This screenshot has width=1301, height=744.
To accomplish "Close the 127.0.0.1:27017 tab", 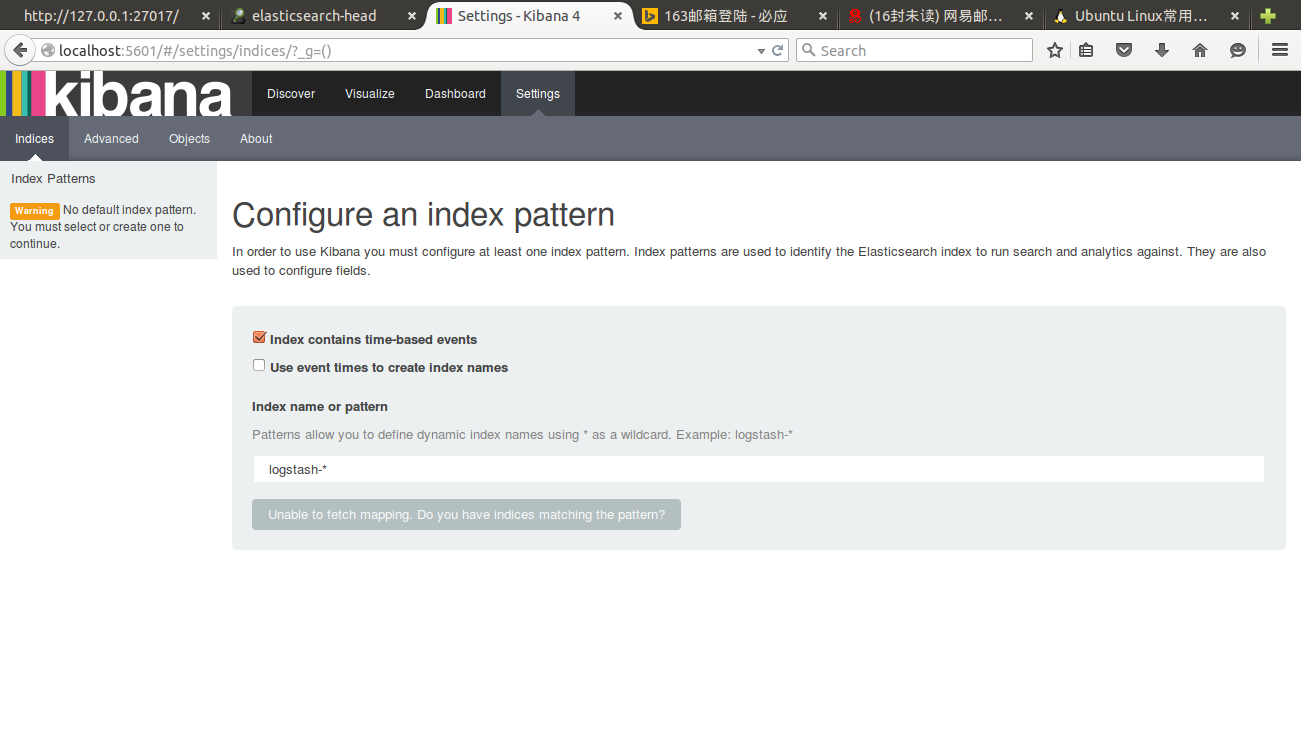I will tap(205, 16).
